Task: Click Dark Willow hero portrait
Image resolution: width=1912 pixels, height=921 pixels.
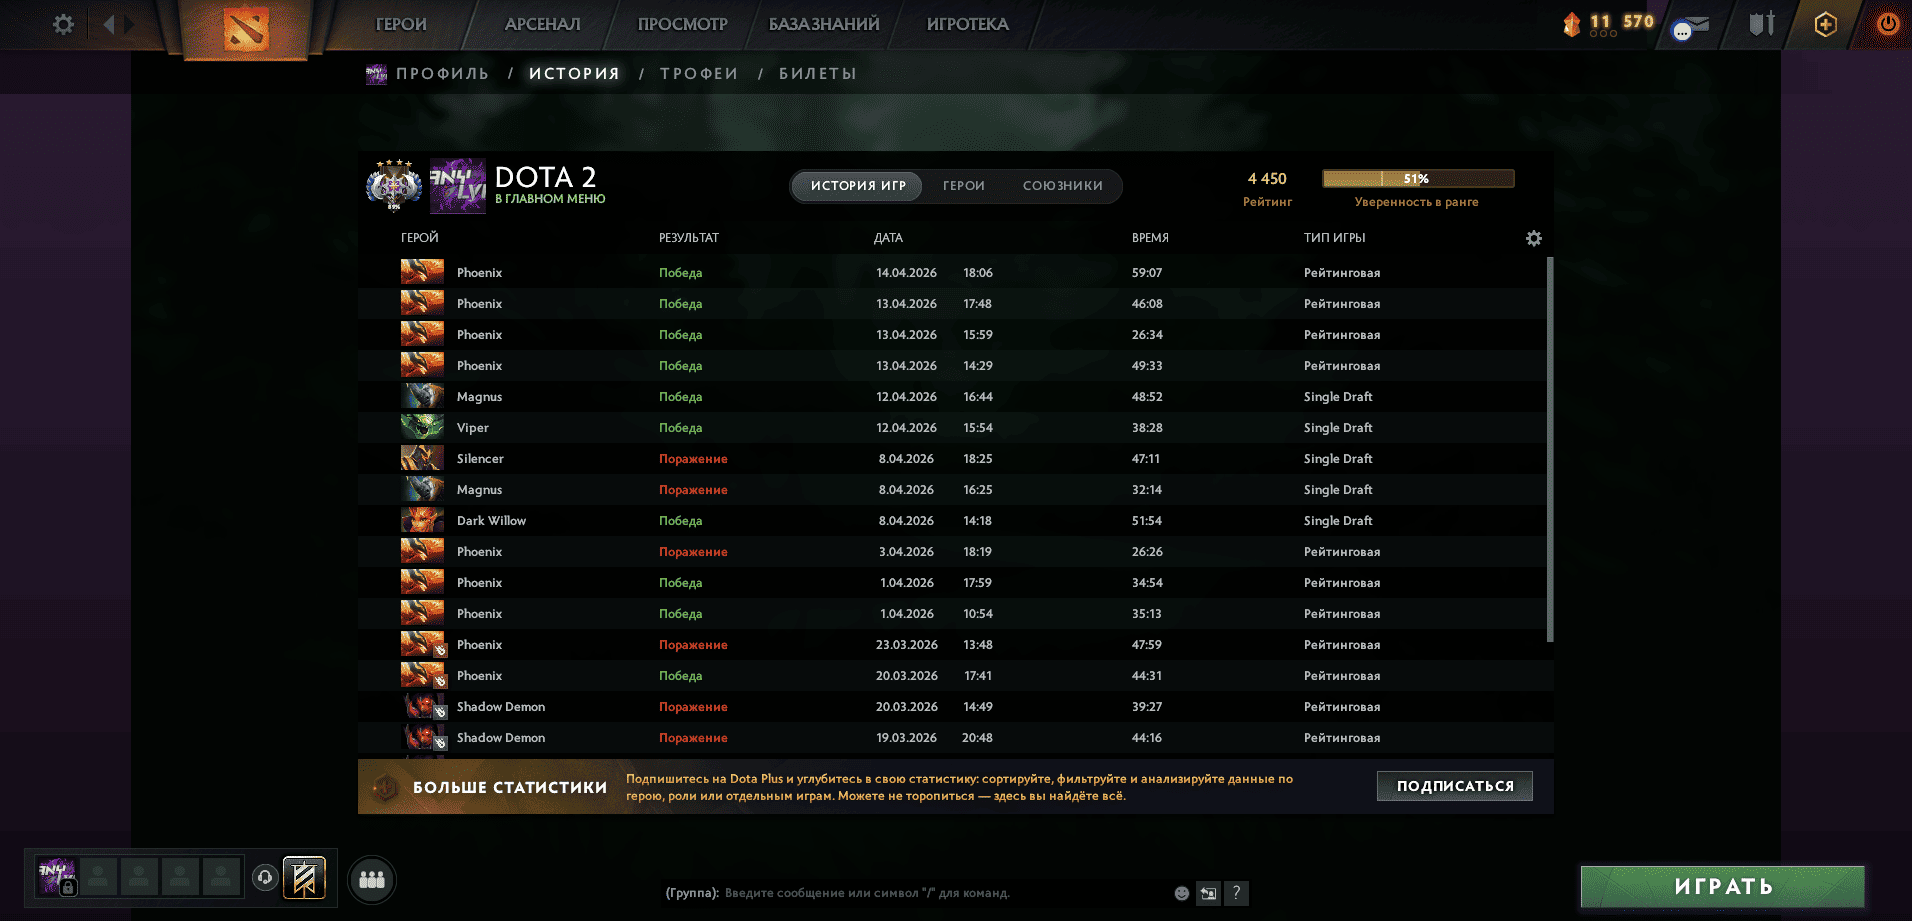Action: 422,520
